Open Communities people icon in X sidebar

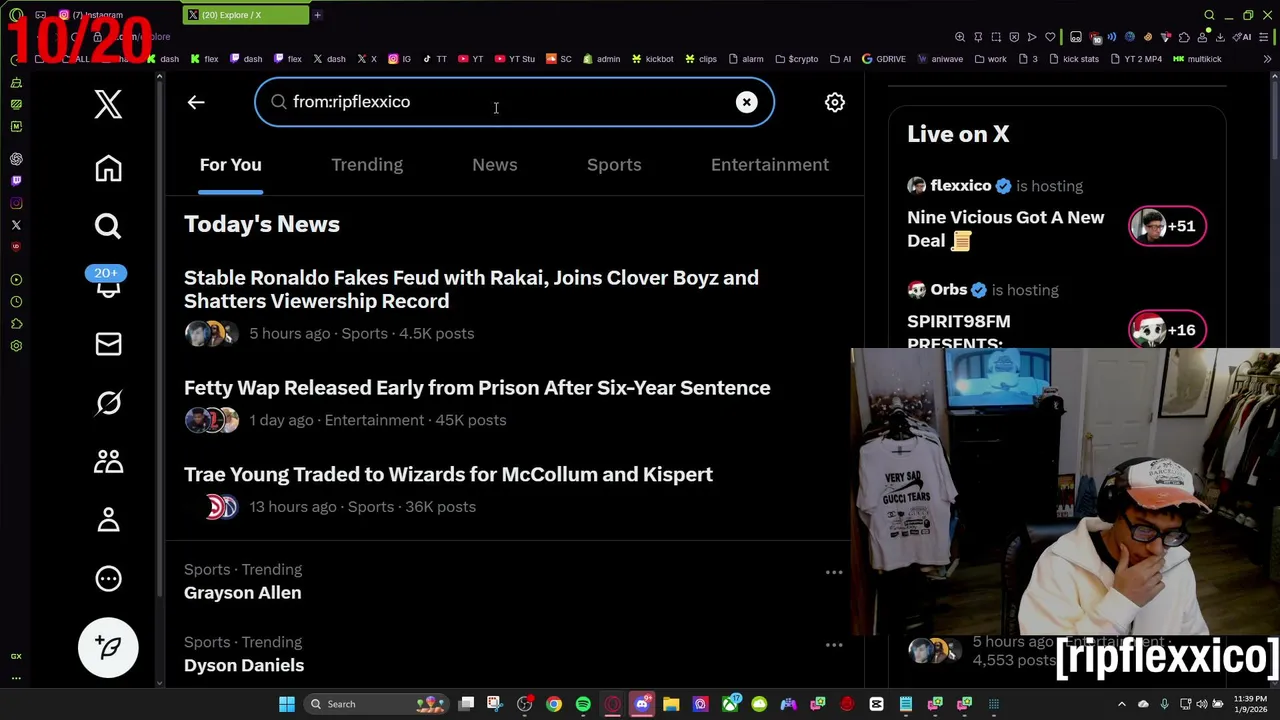coord(108,461)
